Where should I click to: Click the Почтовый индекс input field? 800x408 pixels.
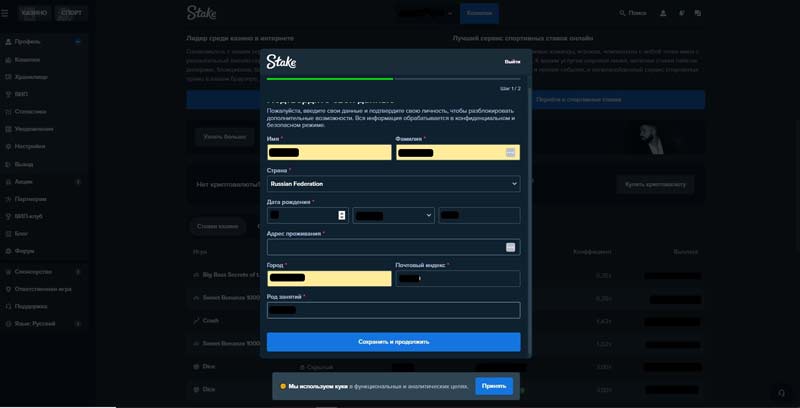[x=457, y=279]
